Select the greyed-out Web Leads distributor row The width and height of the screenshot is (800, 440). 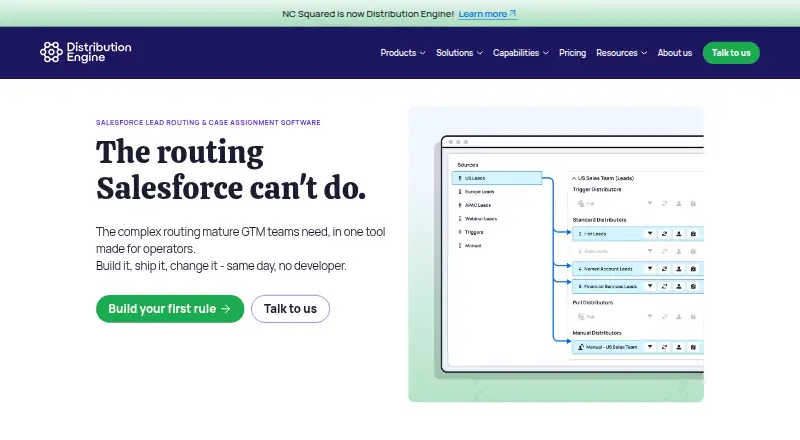click(638, 251)
